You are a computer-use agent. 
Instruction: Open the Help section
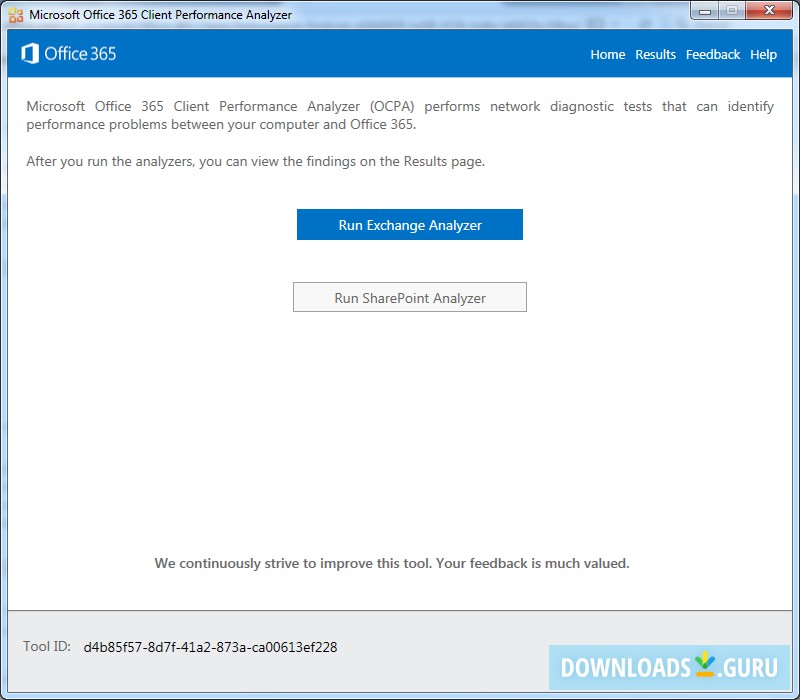(x=763, y=54)
